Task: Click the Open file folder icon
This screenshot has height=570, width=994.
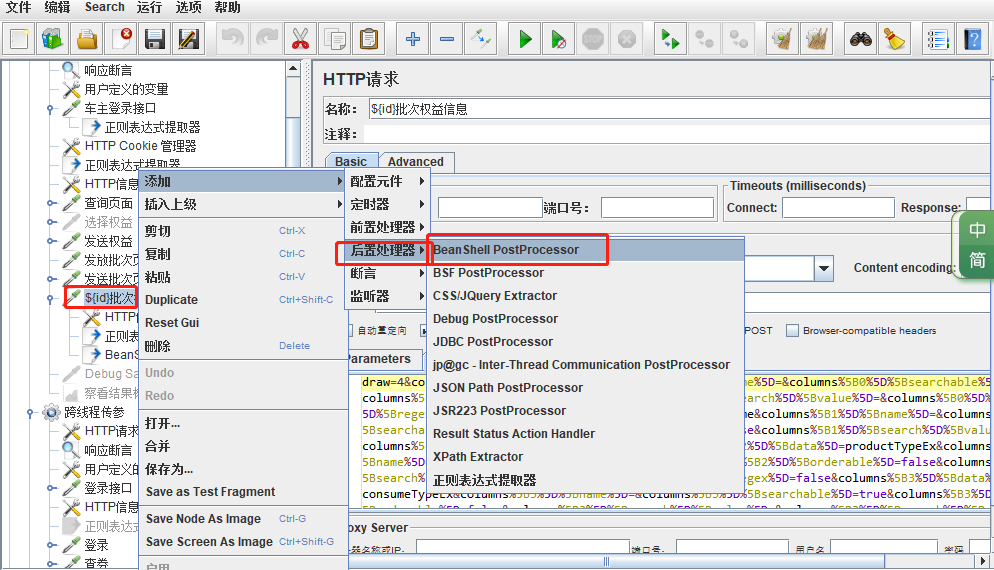Action: (87, 39)
